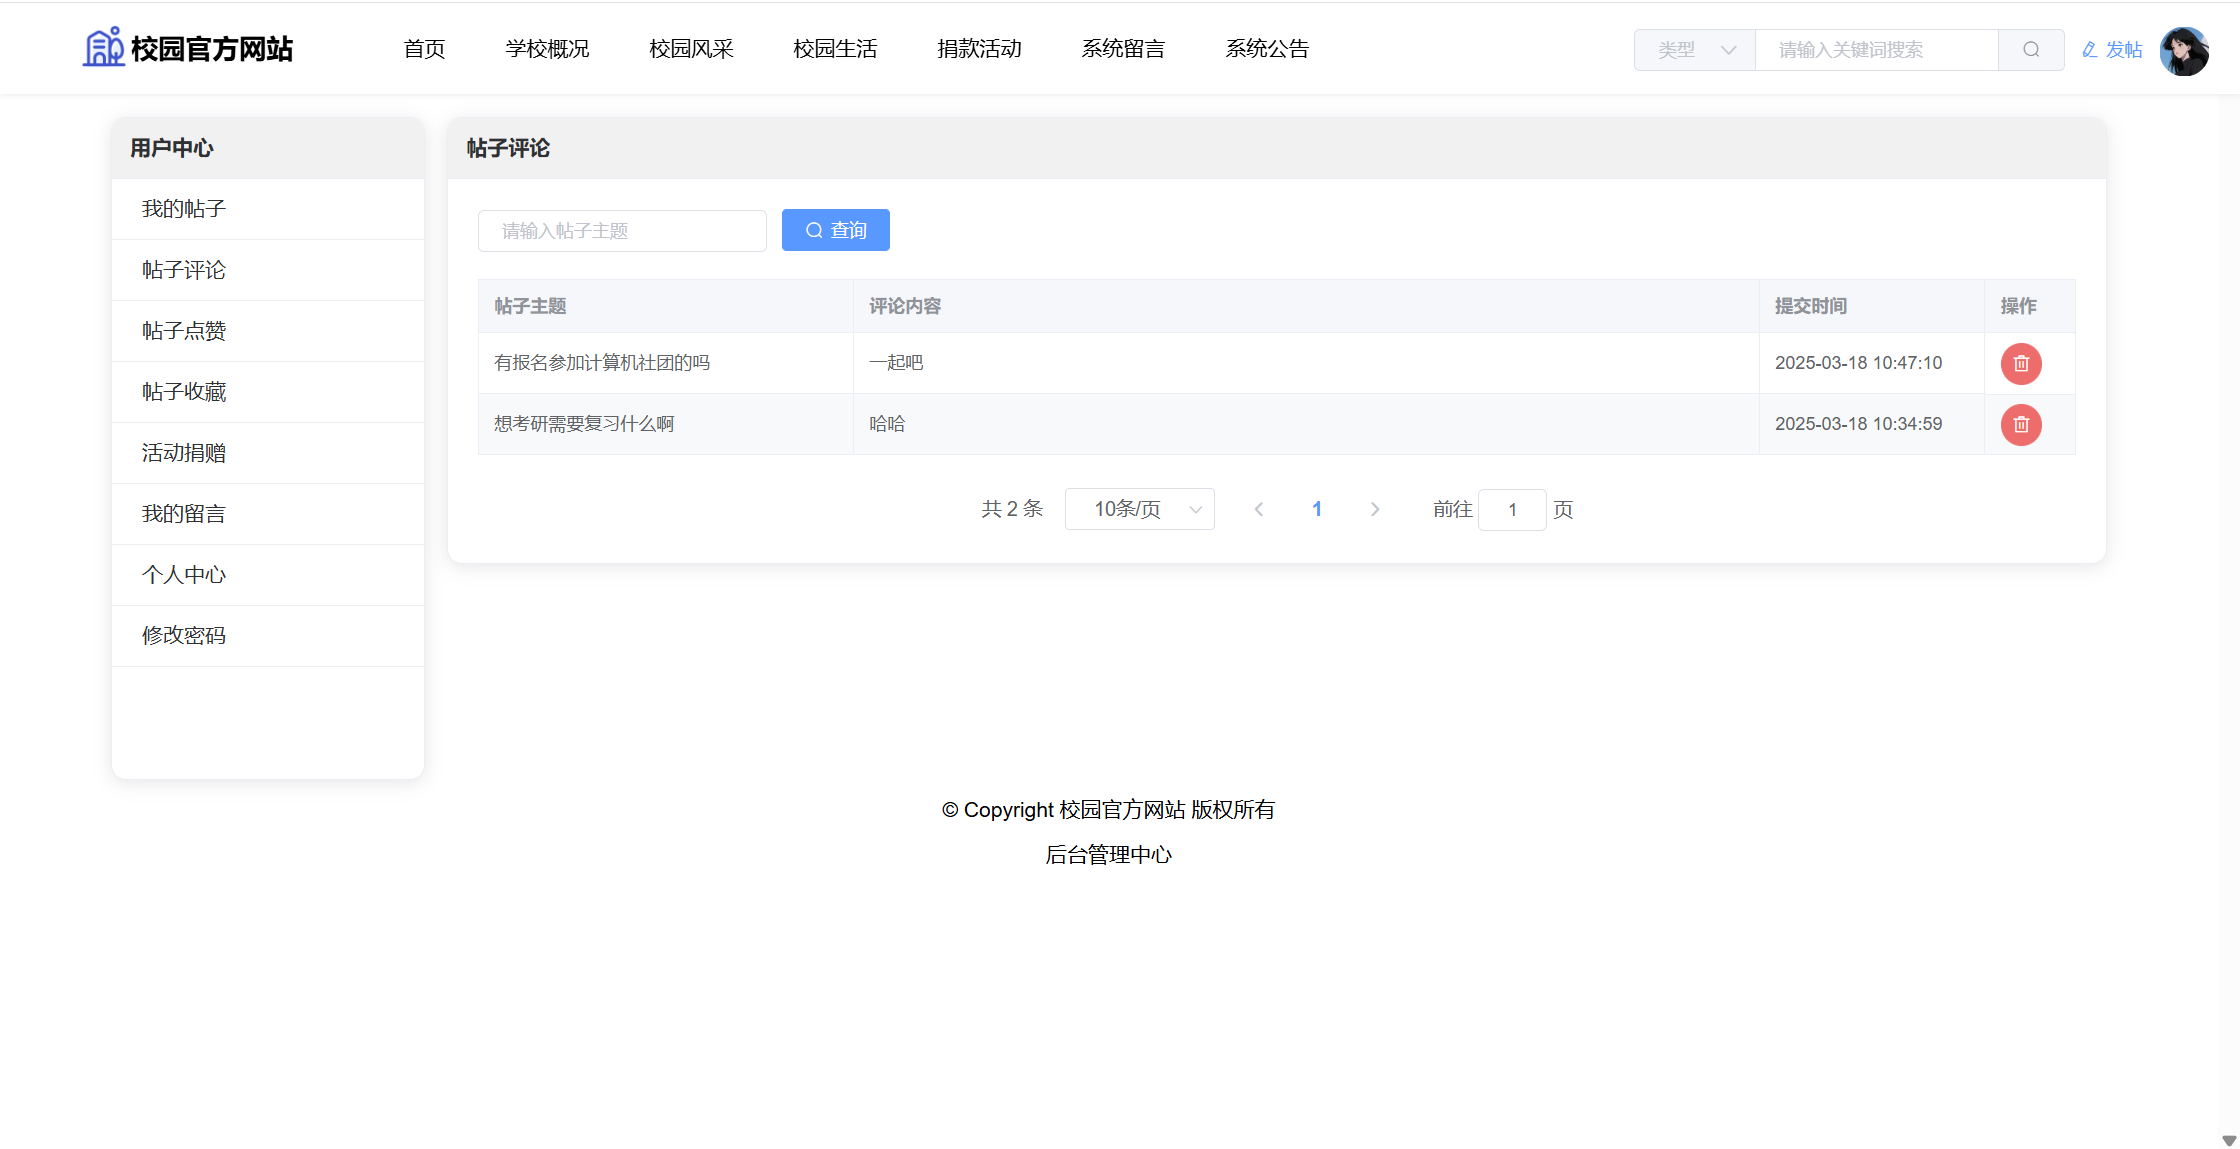
Task: Open the 类型 dropdown in header
Action: pos(1695,50)
